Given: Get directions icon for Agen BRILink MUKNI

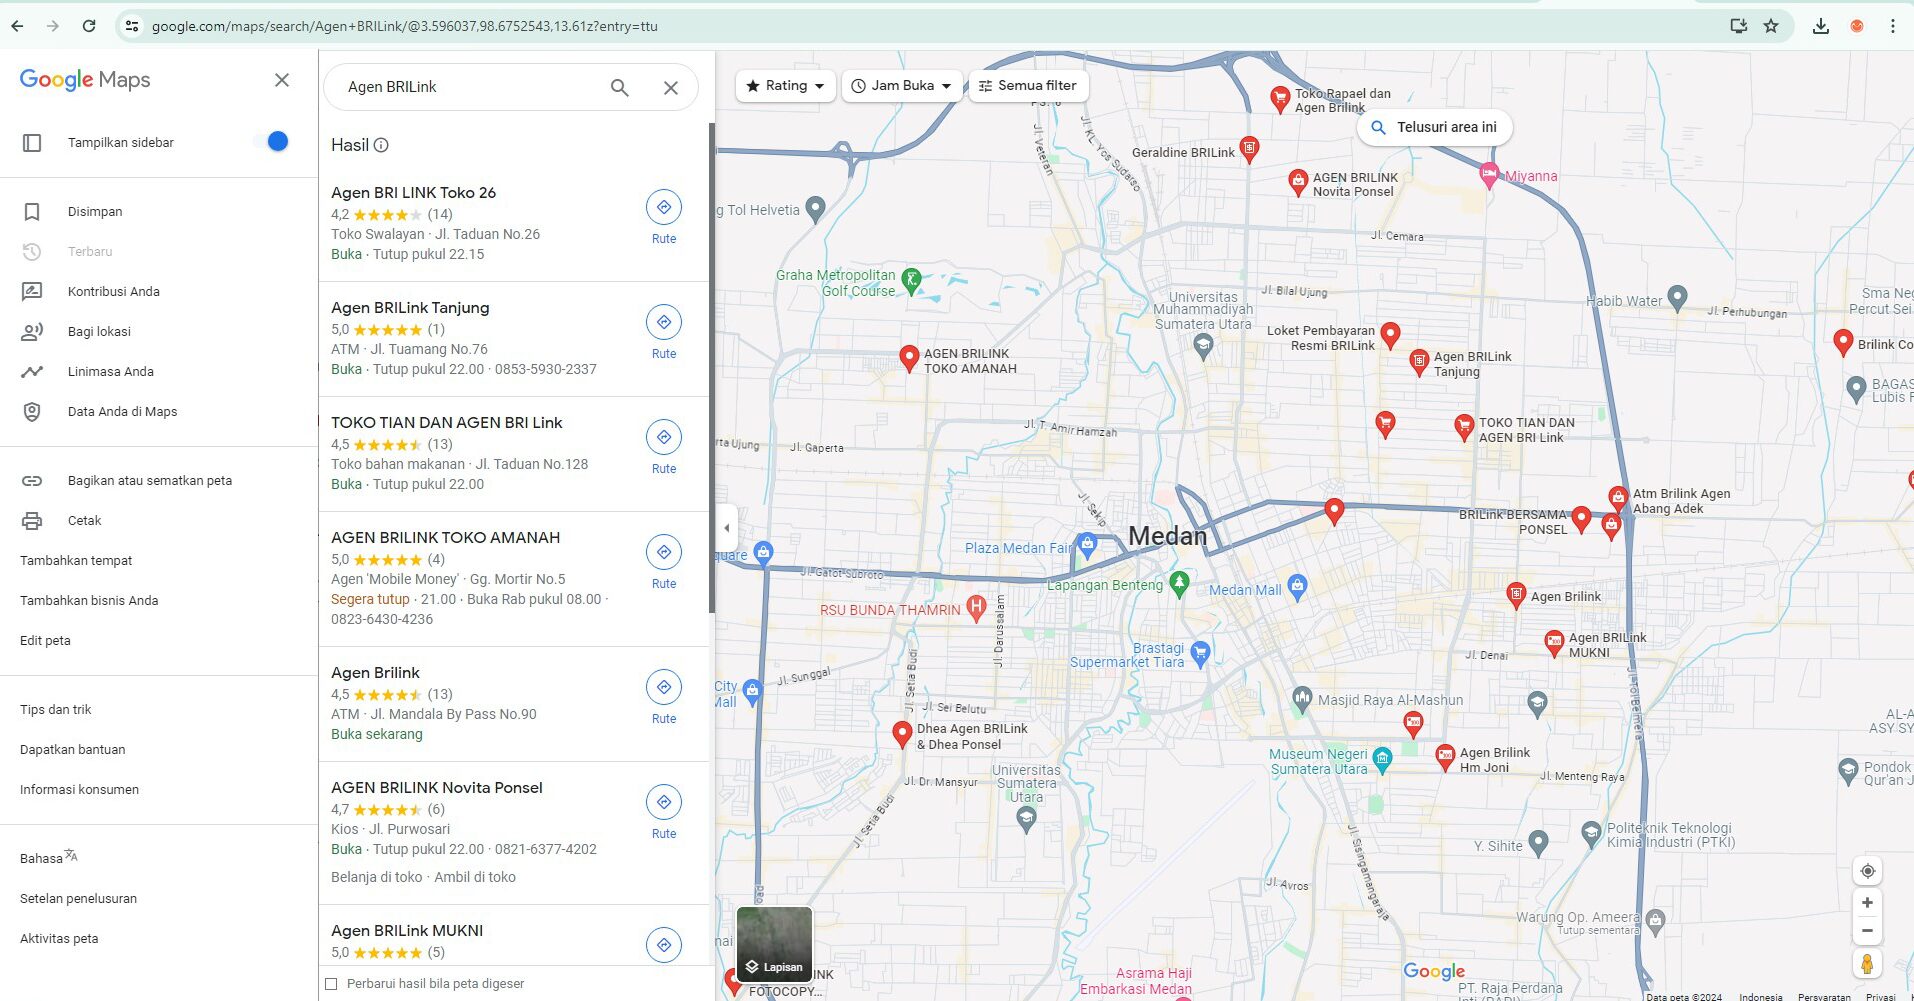Looking at the screenshot, I should (664, 944).
